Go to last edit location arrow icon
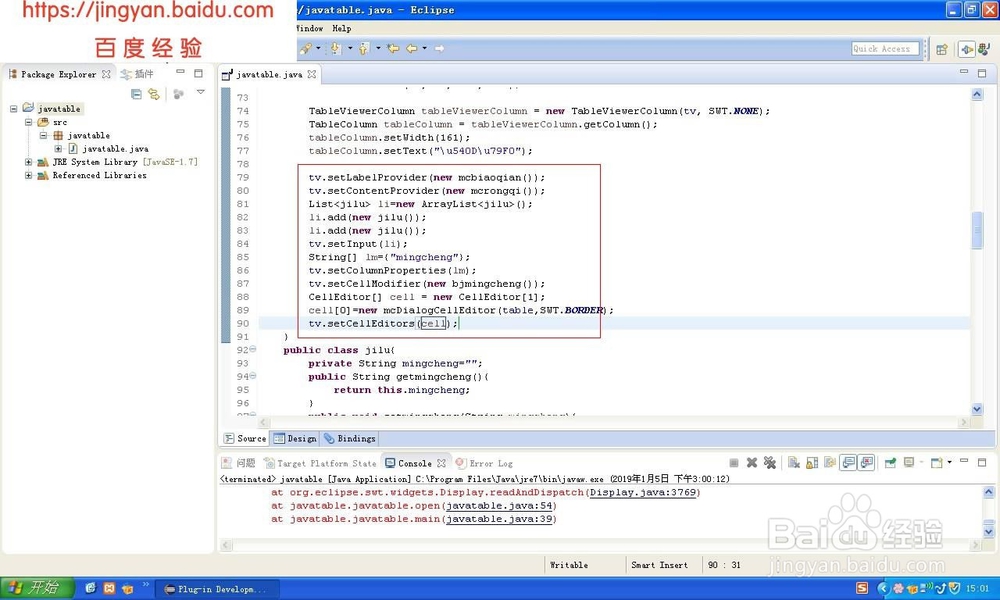Screen dimensions: 1000x600 393,48
